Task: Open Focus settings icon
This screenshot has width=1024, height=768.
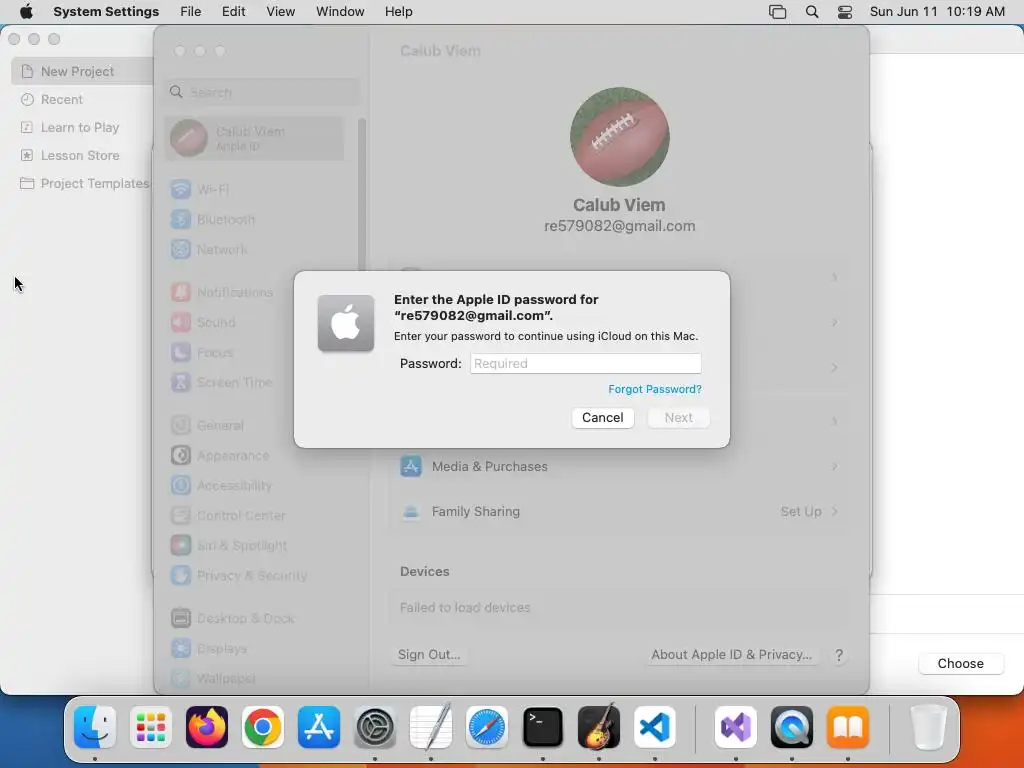Action: point(181,352)
